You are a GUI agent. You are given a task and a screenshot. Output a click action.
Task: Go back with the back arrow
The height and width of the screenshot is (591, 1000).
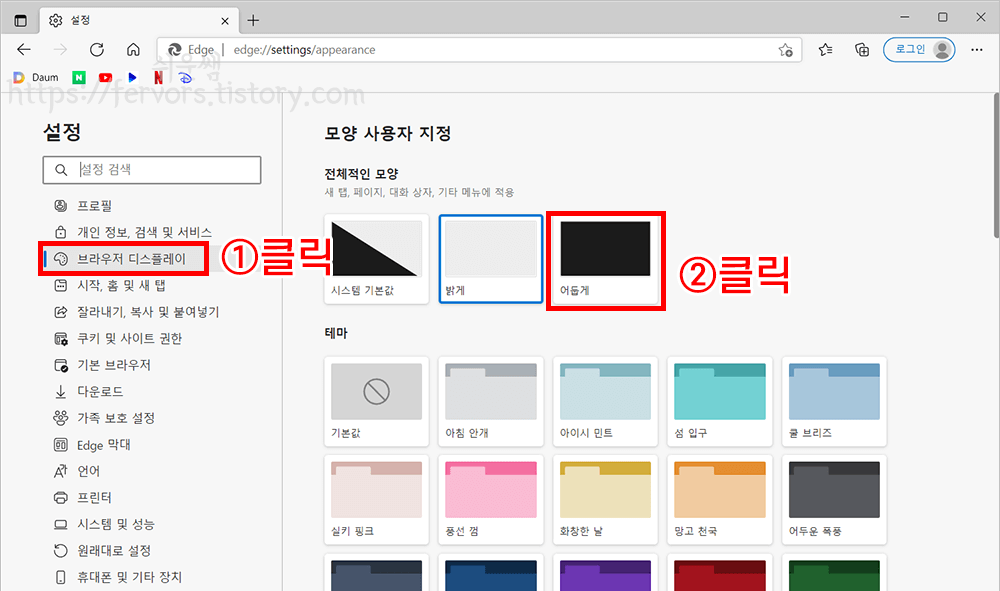[x=24, y=50]
